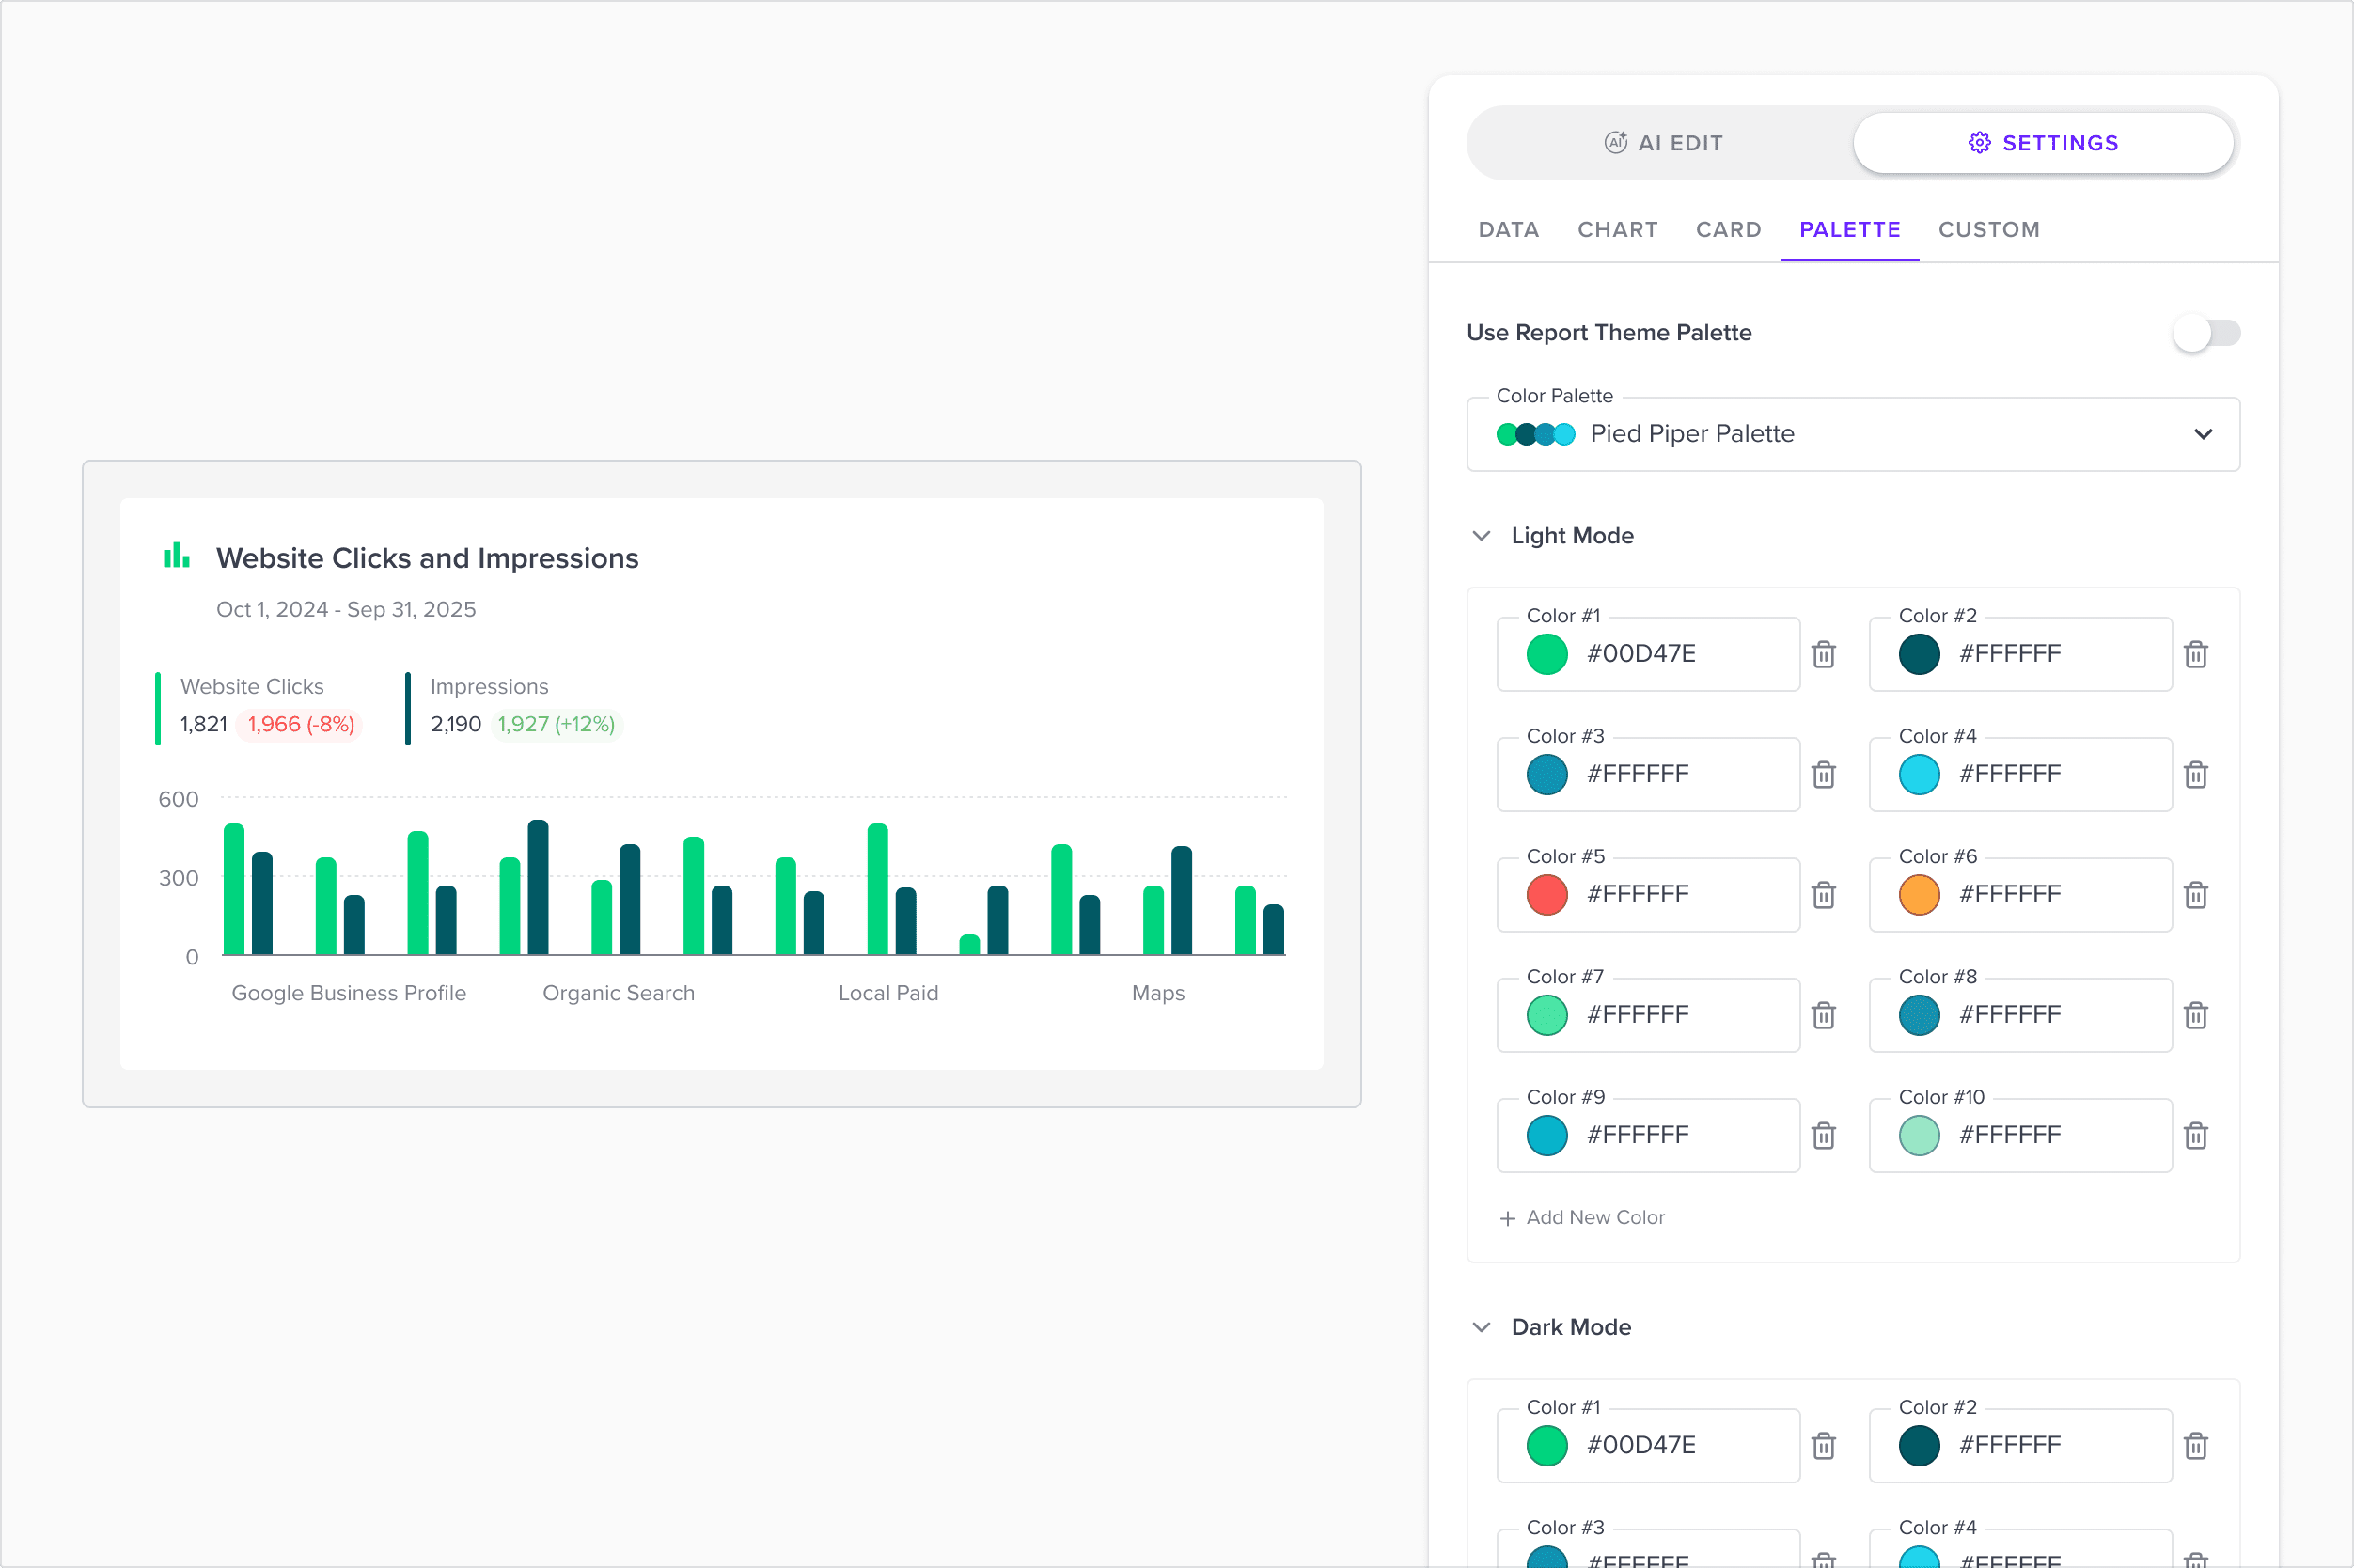
Task: Select the SETTINGS mode button
Action: [2042, 143]
